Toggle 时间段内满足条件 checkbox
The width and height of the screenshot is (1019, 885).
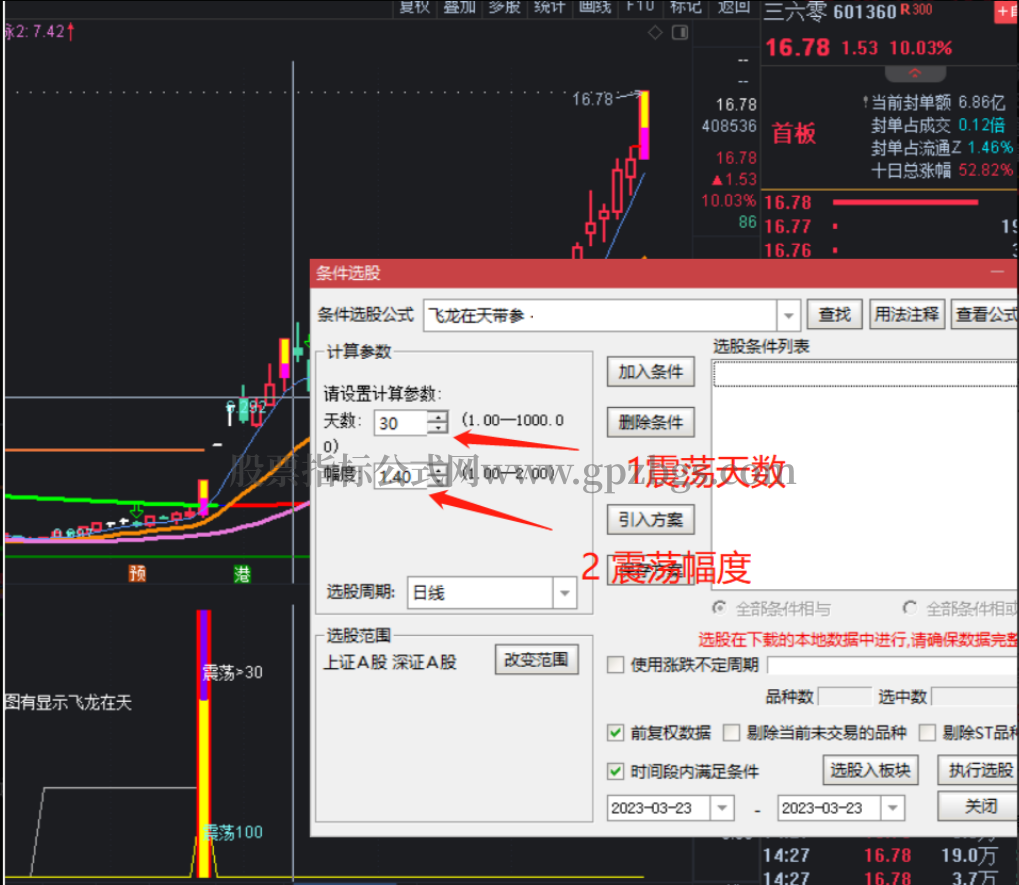click(615, 771)
